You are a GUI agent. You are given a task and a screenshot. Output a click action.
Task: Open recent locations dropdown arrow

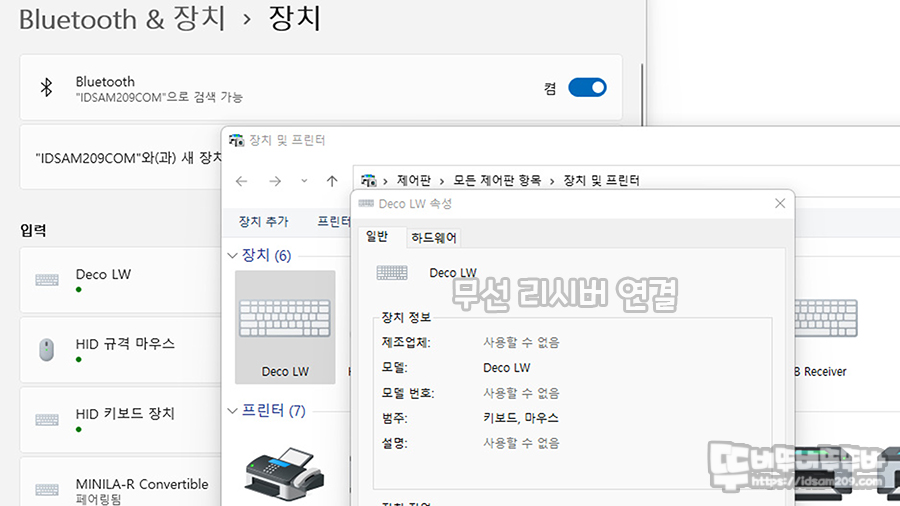click(x=304, y=181)
